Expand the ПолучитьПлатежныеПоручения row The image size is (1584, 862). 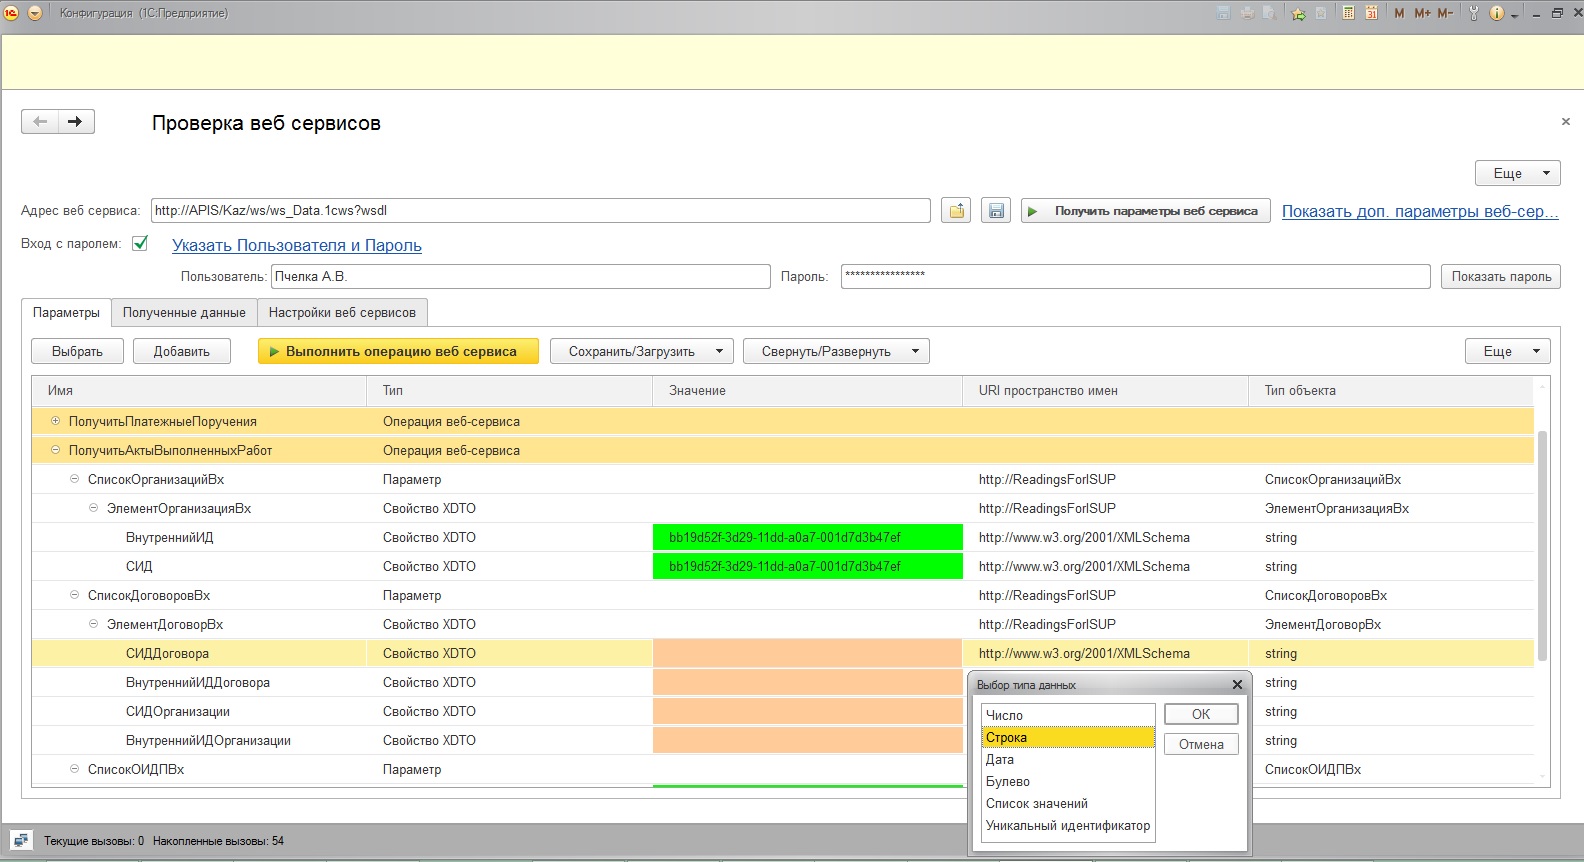tap(55, 421)
